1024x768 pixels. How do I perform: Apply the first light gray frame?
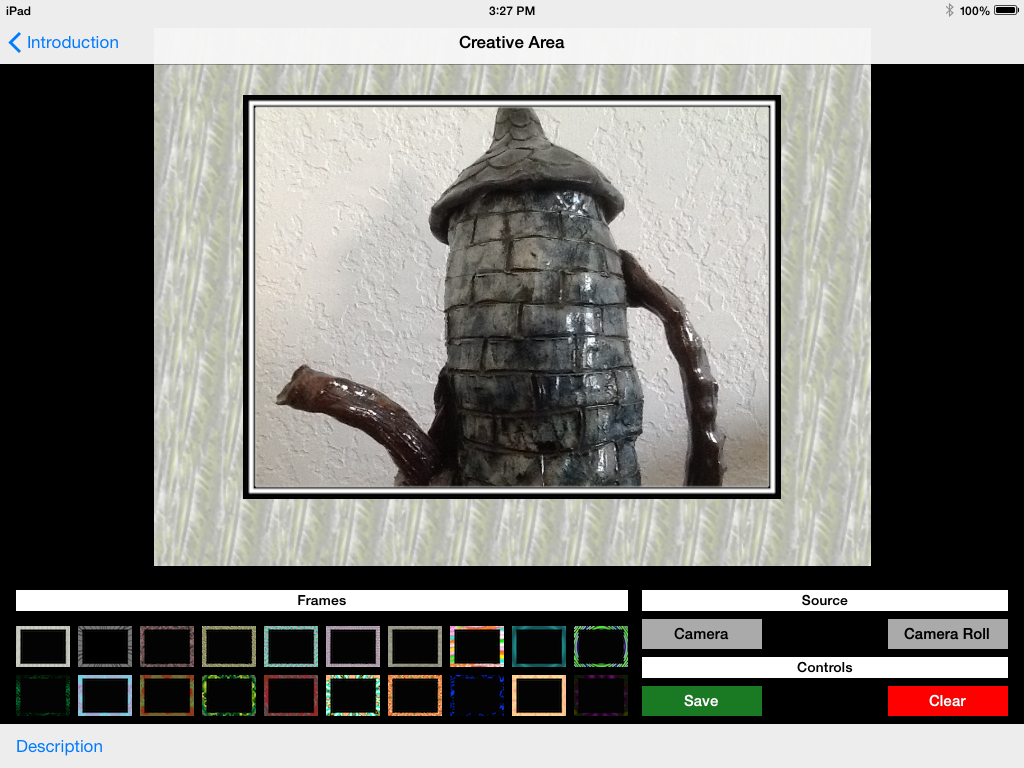(43, 646)
